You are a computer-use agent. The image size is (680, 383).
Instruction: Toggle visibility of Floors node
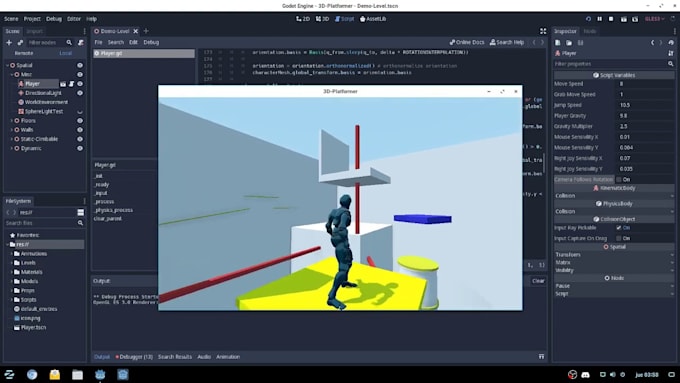pyautogui.click(x=80, y=121)
